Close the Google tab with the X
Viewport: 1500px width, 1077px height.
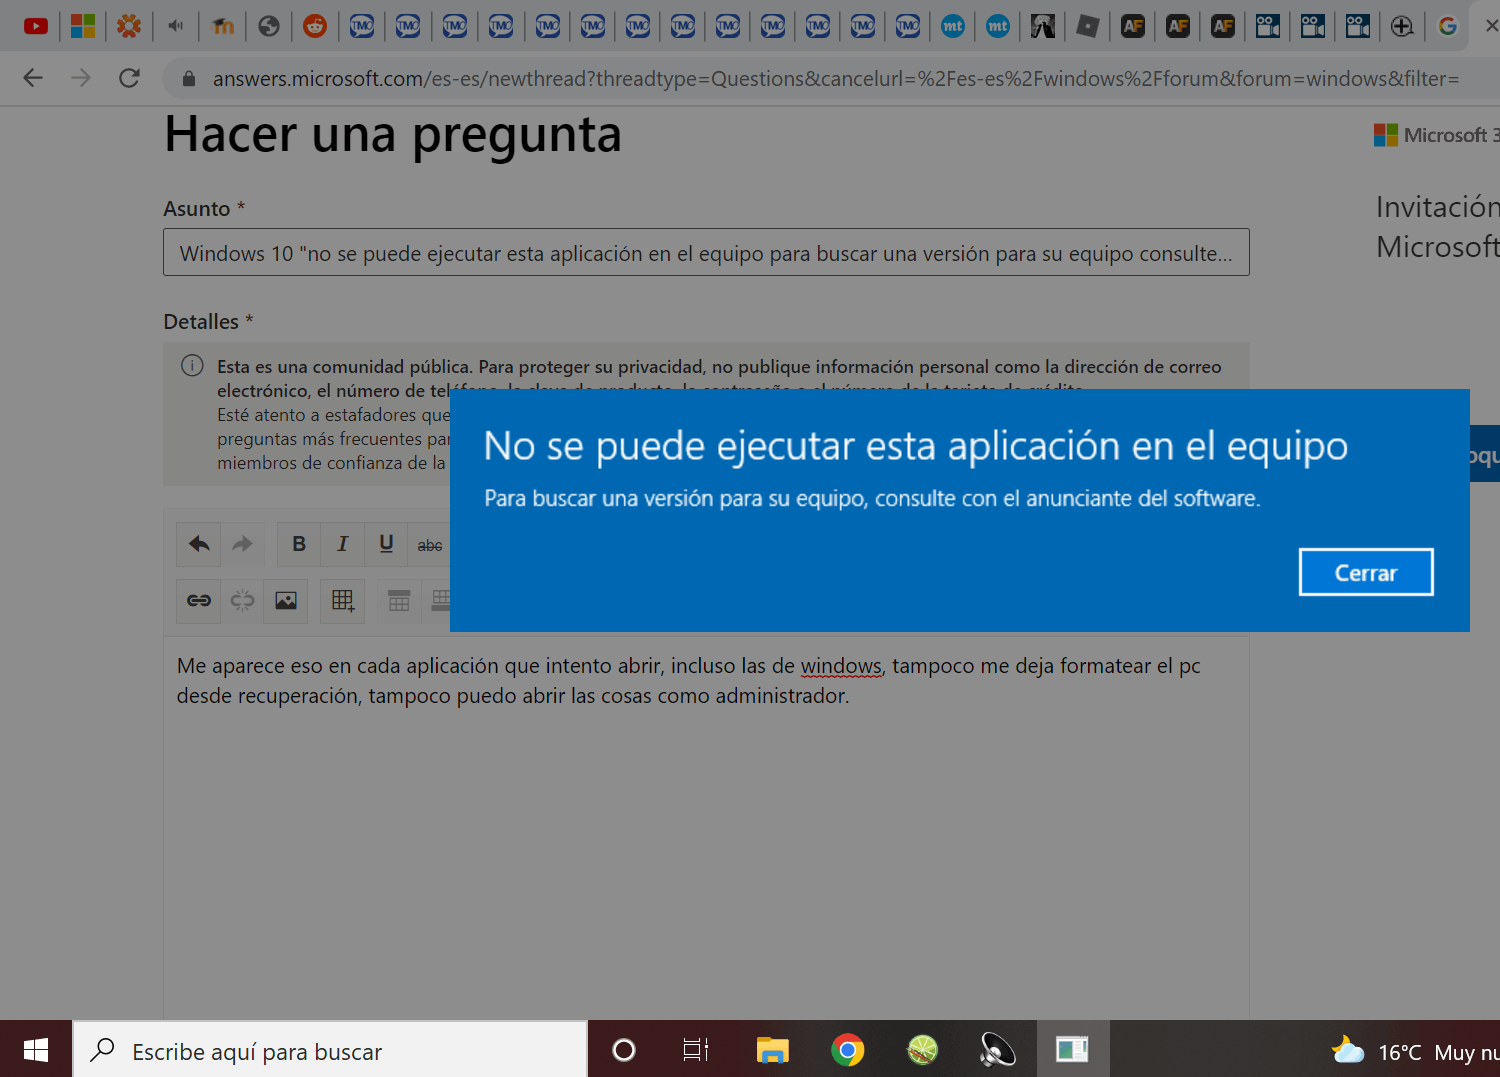click(x=1491, y=26)
